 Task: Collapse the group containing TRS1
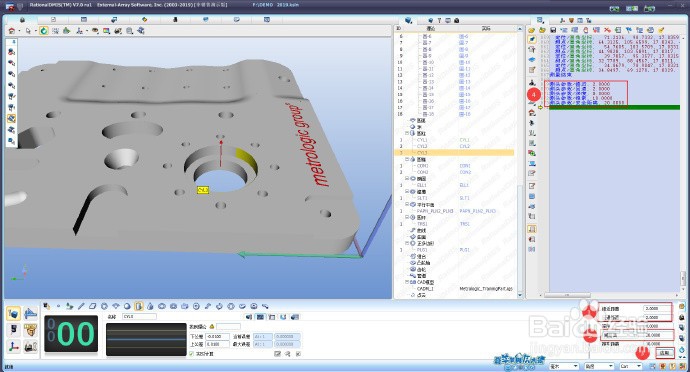(x=407, y=217)
